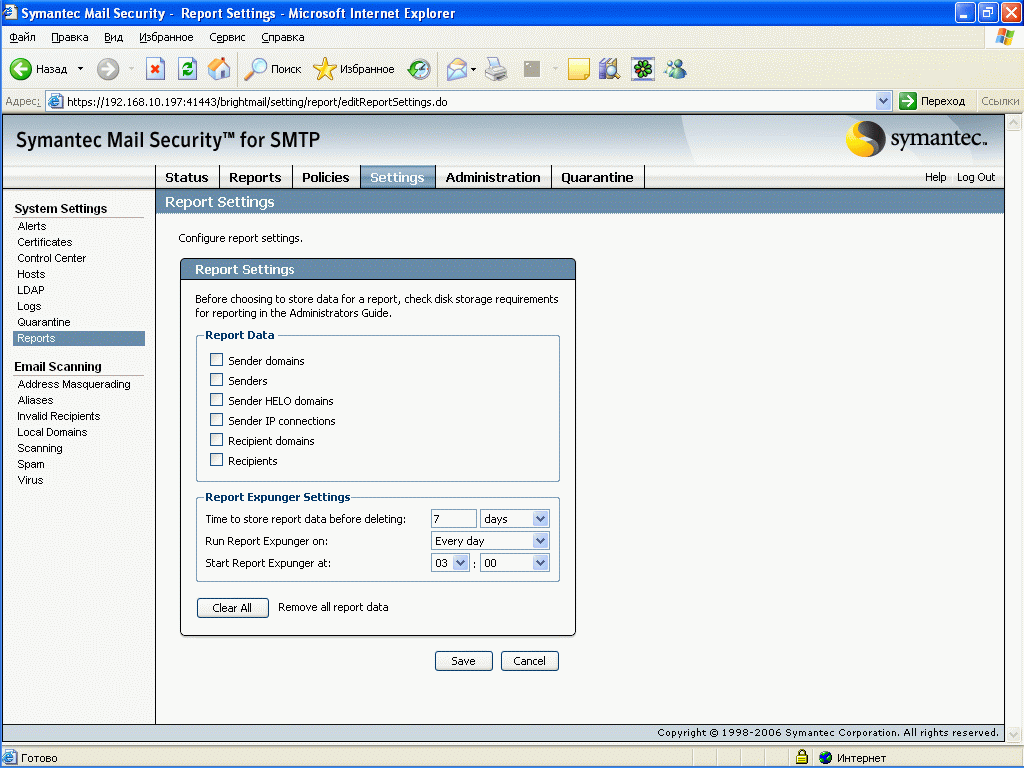Open Alerts in System Settings

coord(32,226)
